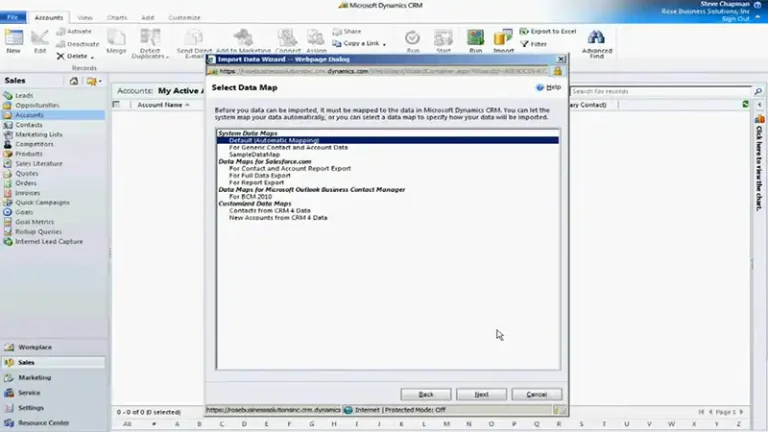This screenshot has height=432, width=768.
Task: Select For Generic Contact and Account Data
Action: pyautogui.click(x=288, y=147)
